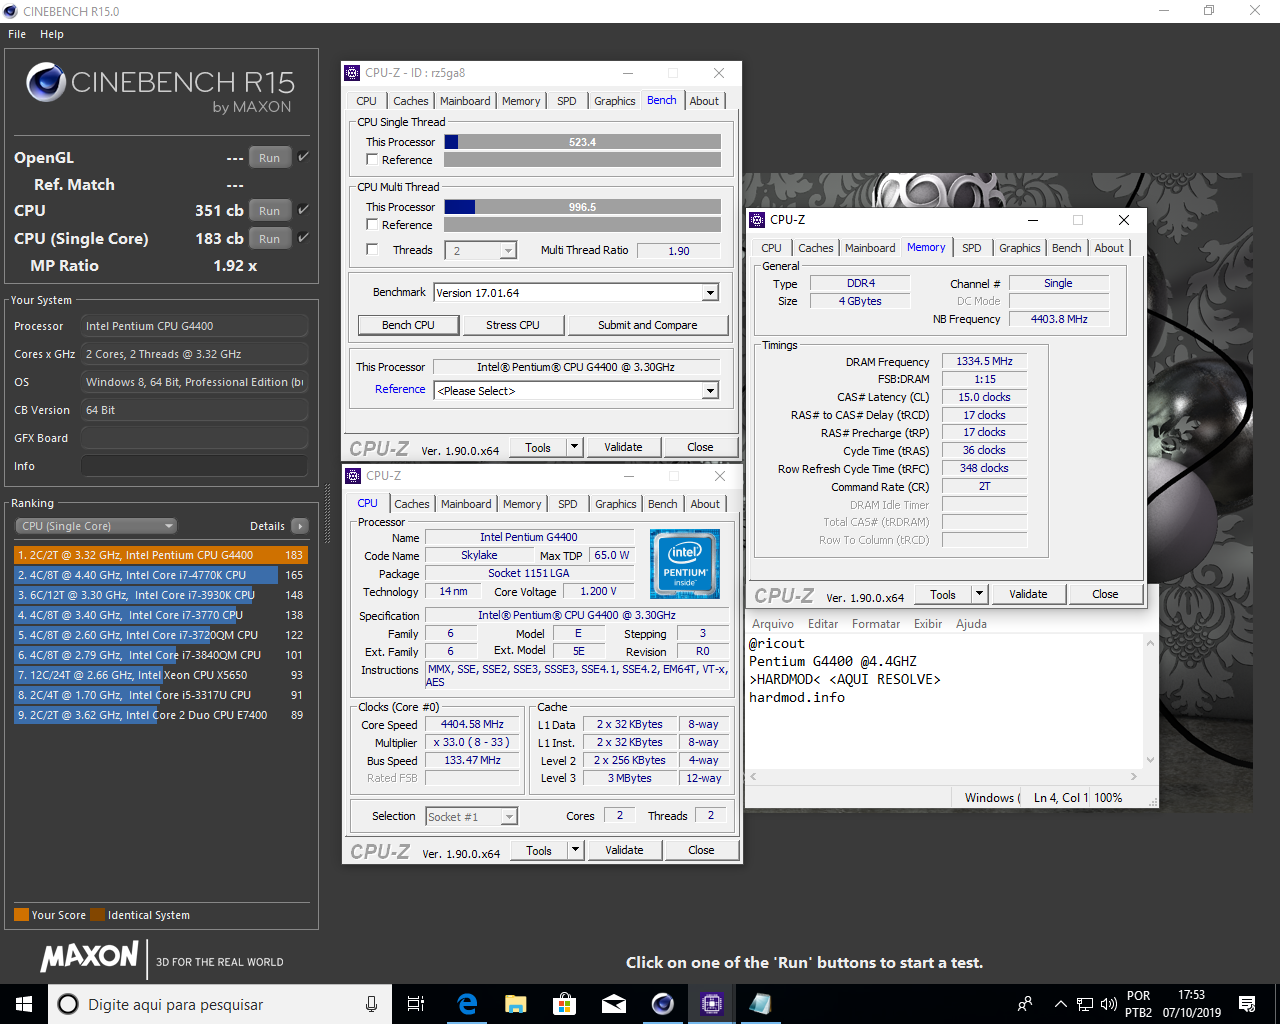This screenshot has width=1280, height=1024.
Task: Click the Cinebench R15 logo sphere
Action: coord(46,82)
